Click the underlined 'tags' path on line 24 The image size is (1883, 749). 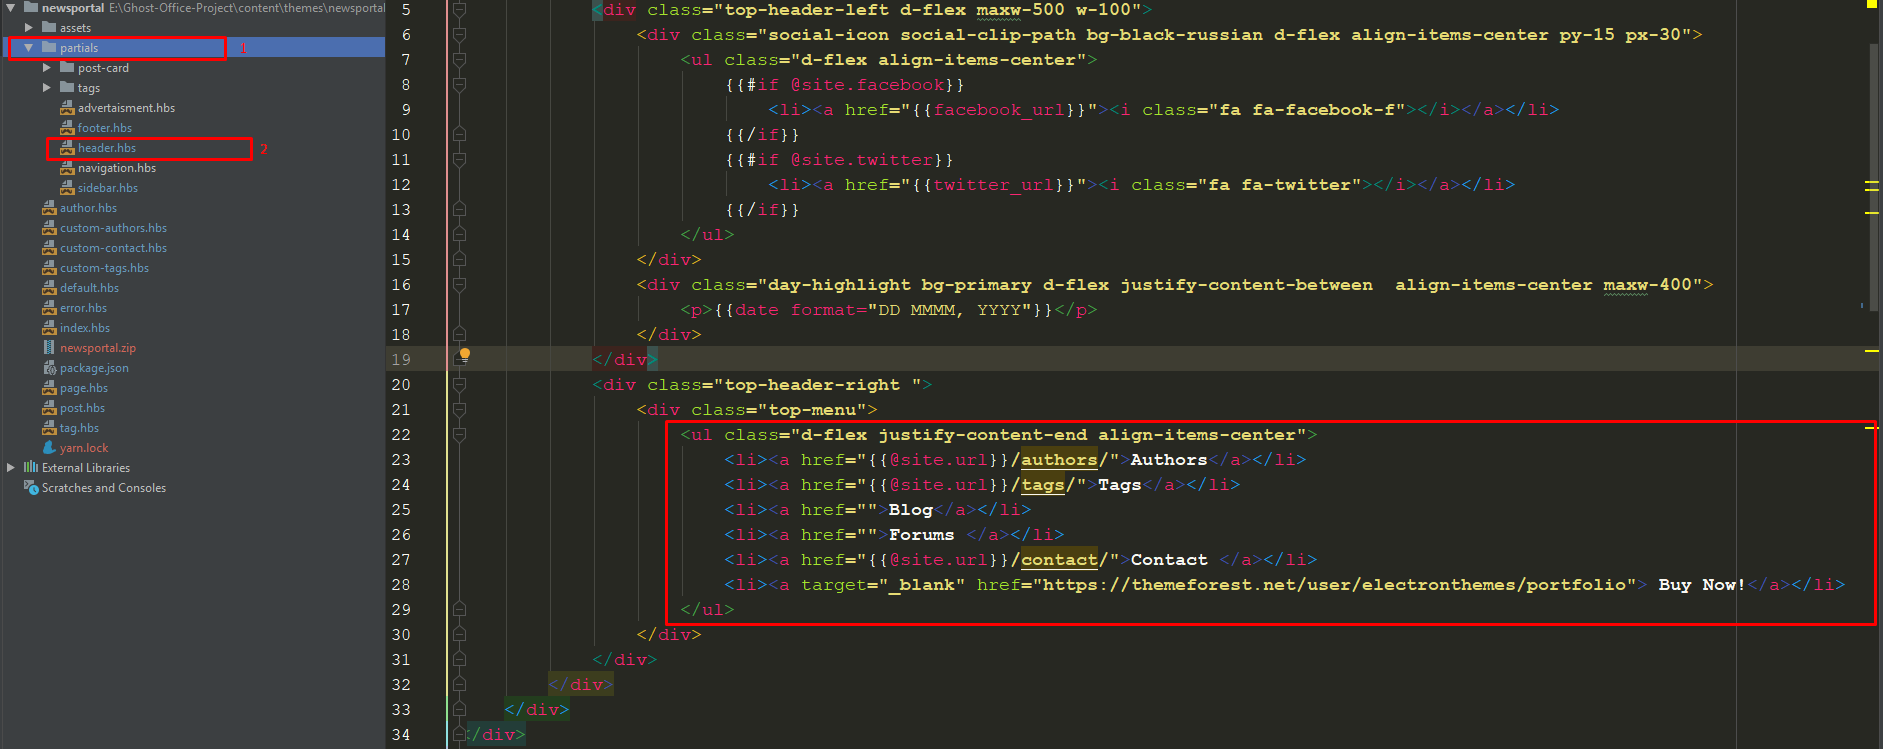[1043, 485]
